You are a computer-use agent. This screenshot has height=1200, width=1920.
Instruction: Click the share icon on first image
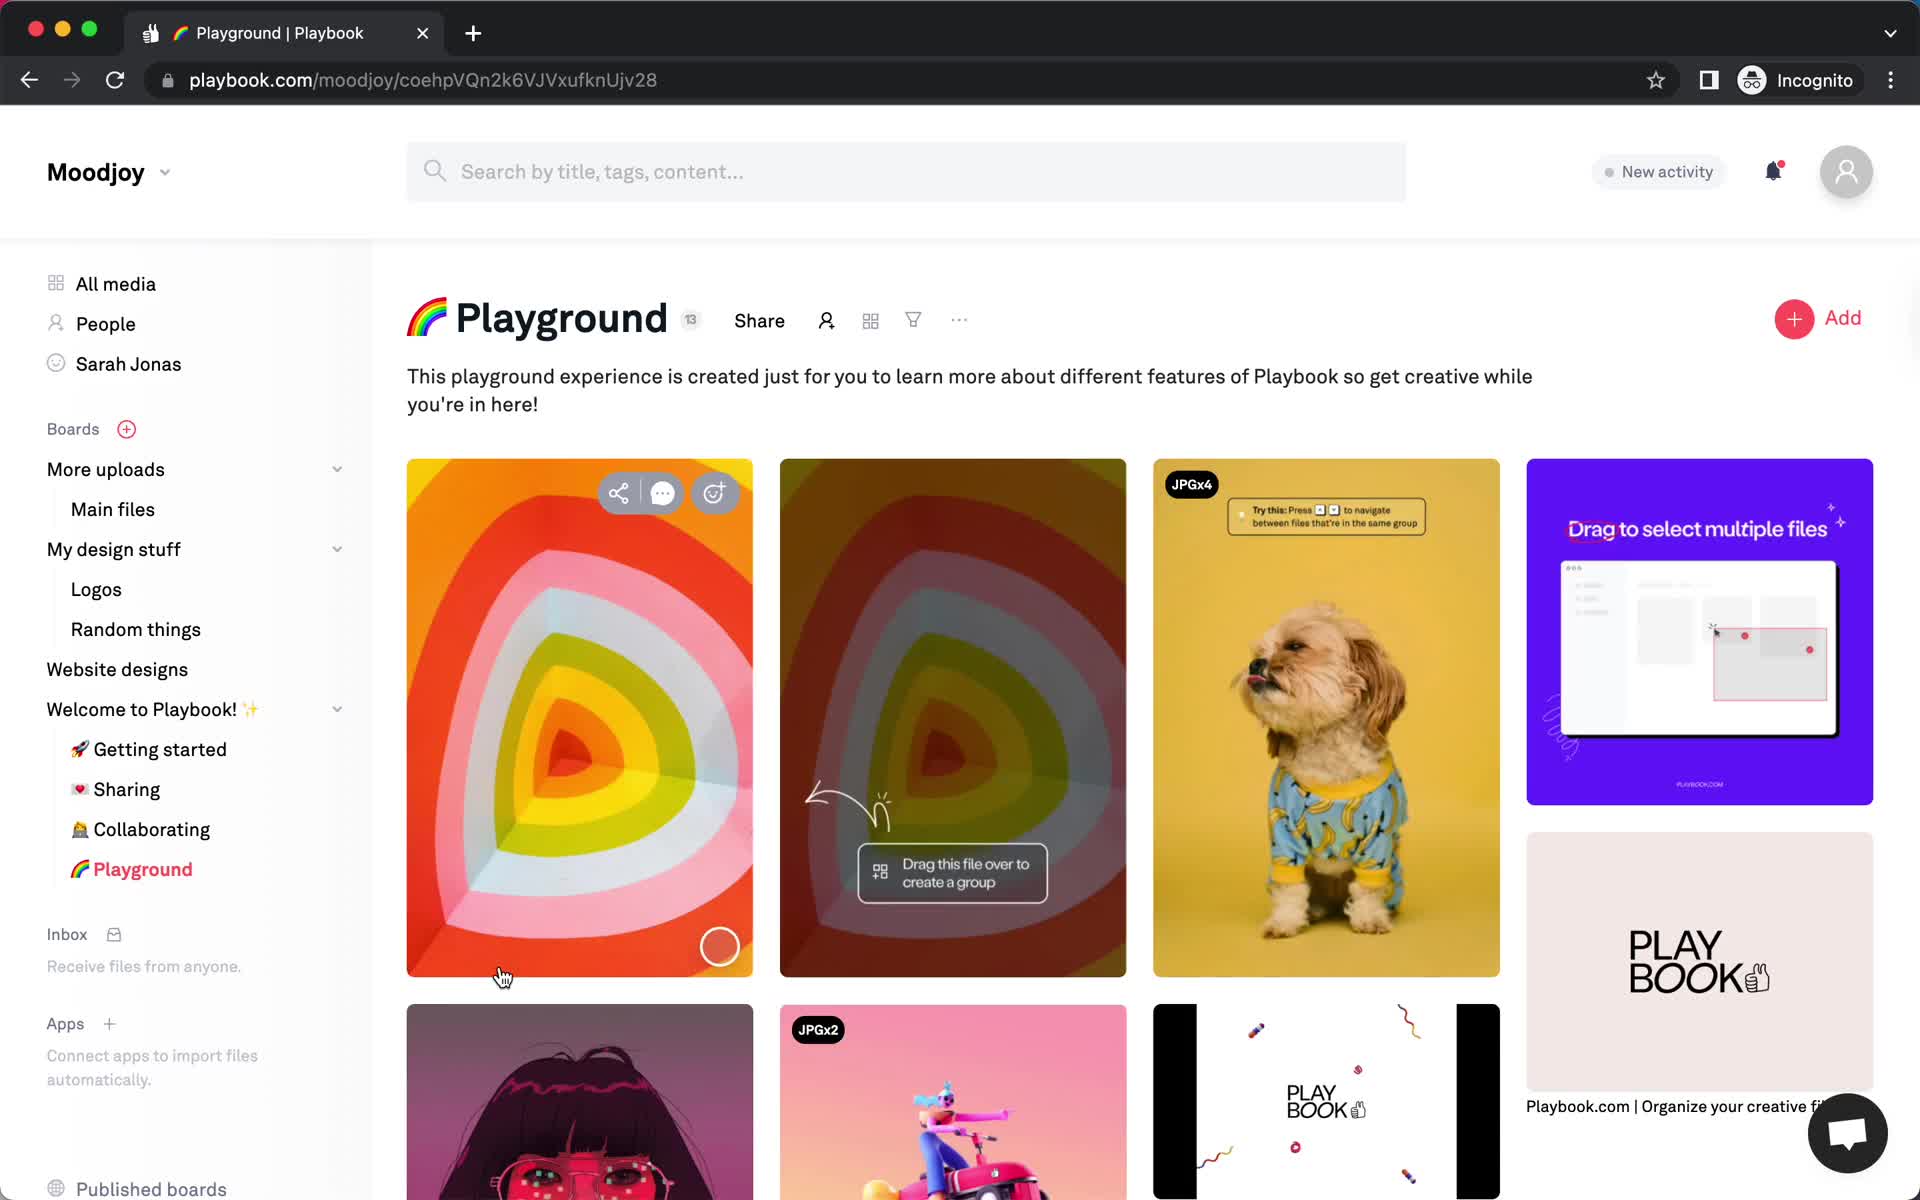618,492
